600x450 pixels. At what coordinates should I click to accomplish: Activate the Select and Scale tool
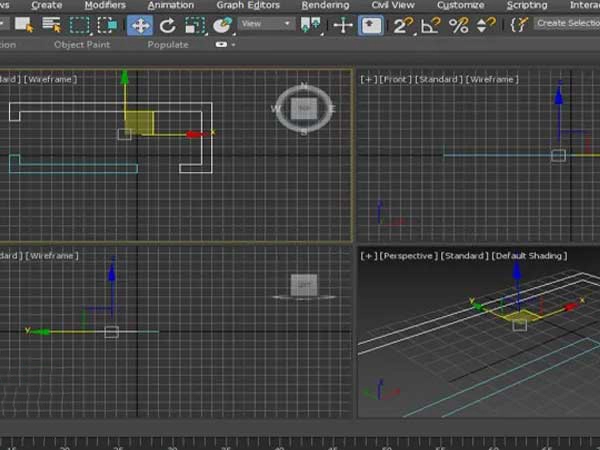195,26
